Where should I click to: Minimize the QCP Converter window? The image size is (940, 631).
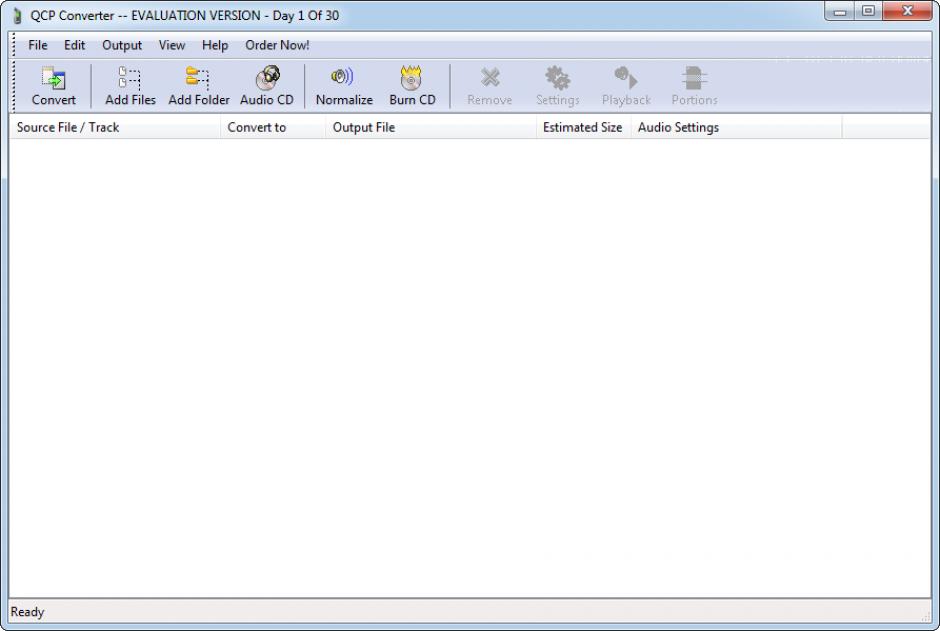(839, 11)
